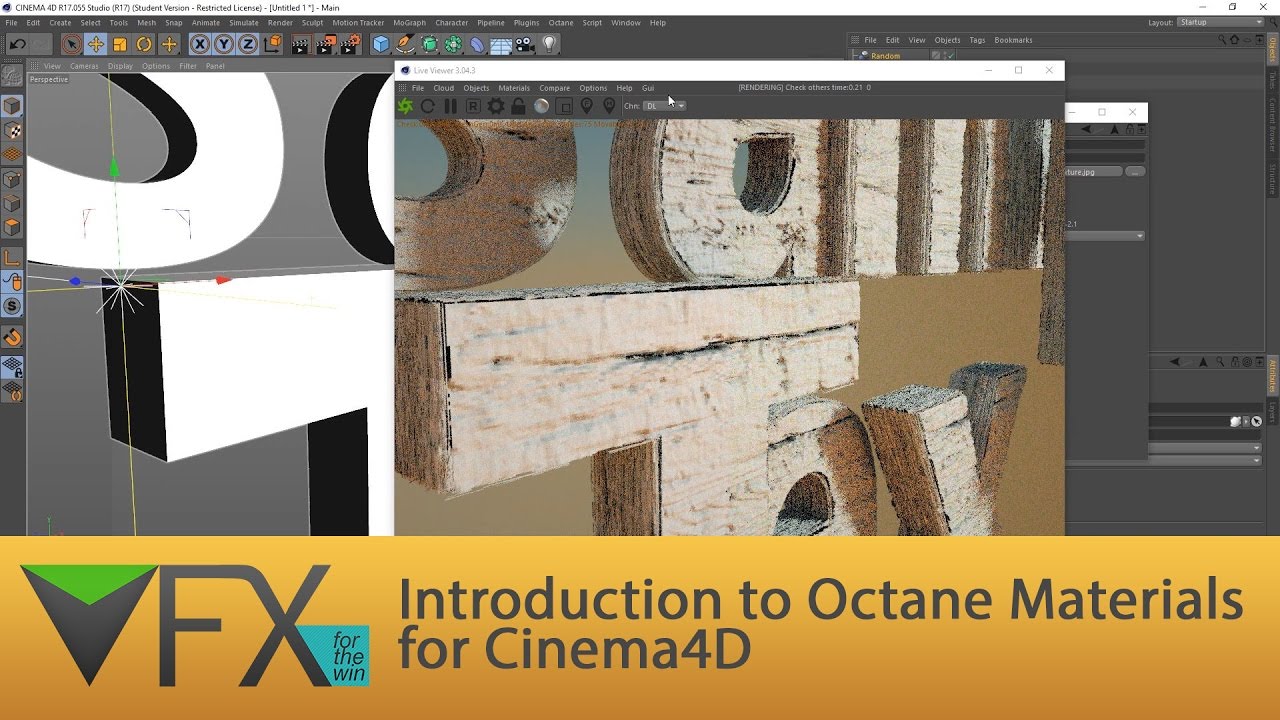Image resolution: width=1280 pixels, height=720 pixels.
Task: Click the Make Editable icon
Action: click(12, 76)
